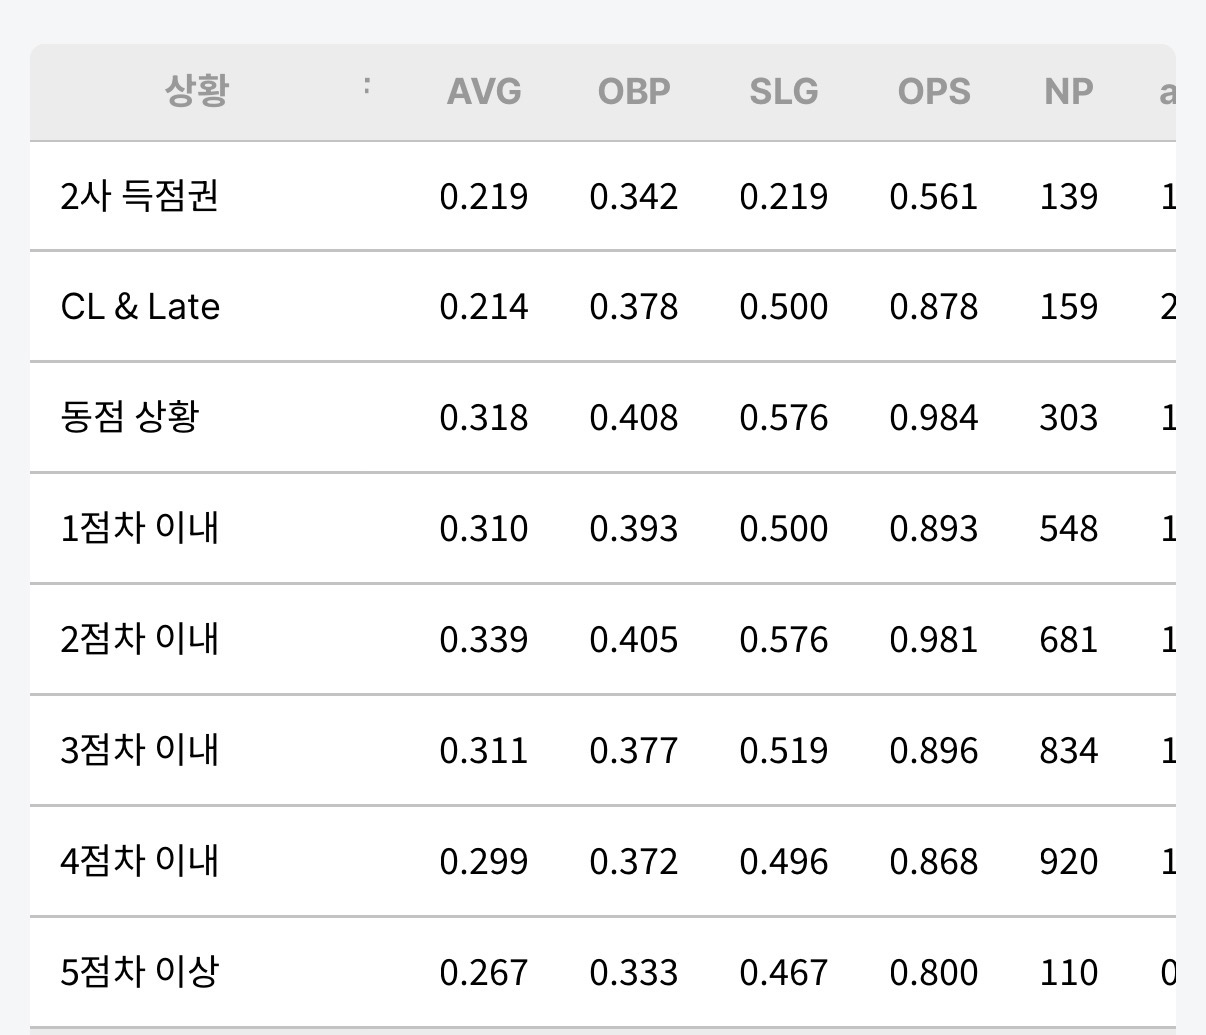Image resolution: width=1206 pixels, height=1035 pixels.
Task: Sort table by AVG column header
Action: pos(484,92)
